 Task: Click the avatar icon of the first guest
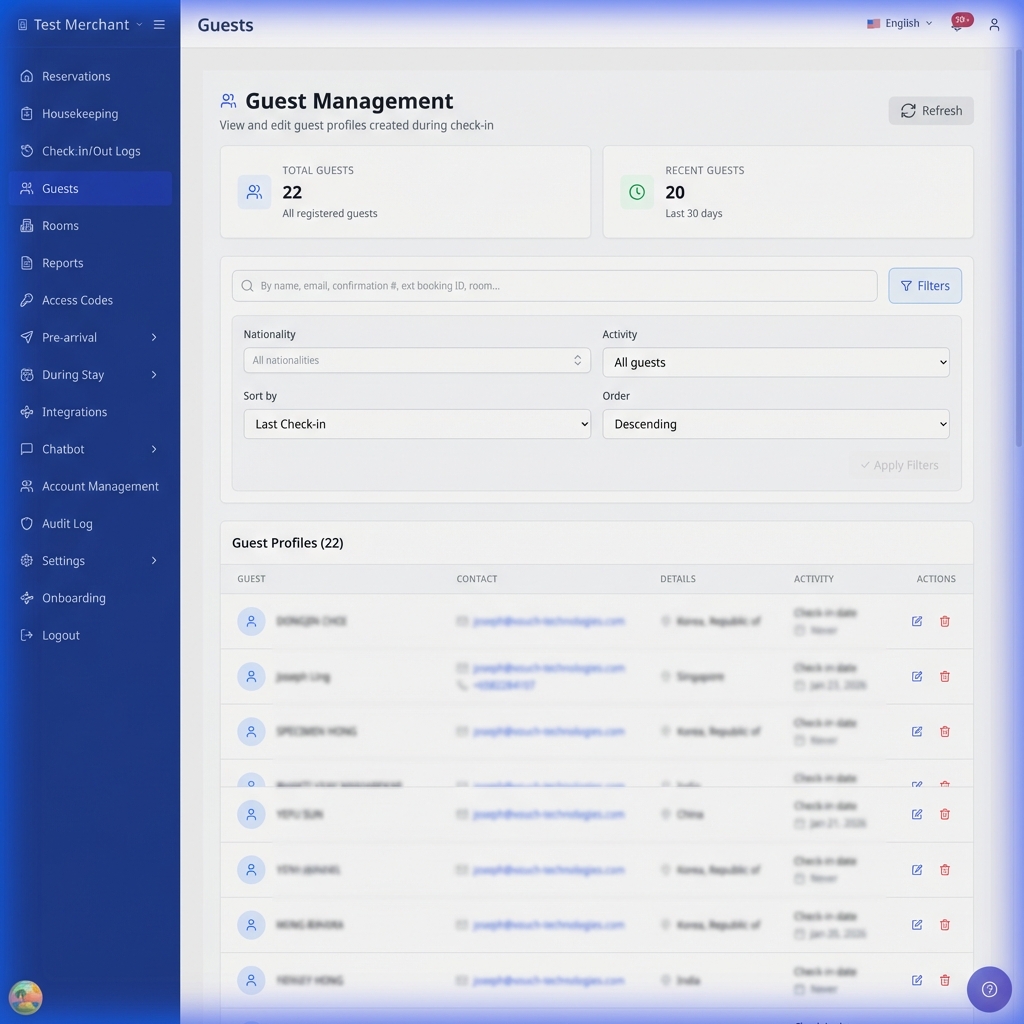[x=251, y=621]
